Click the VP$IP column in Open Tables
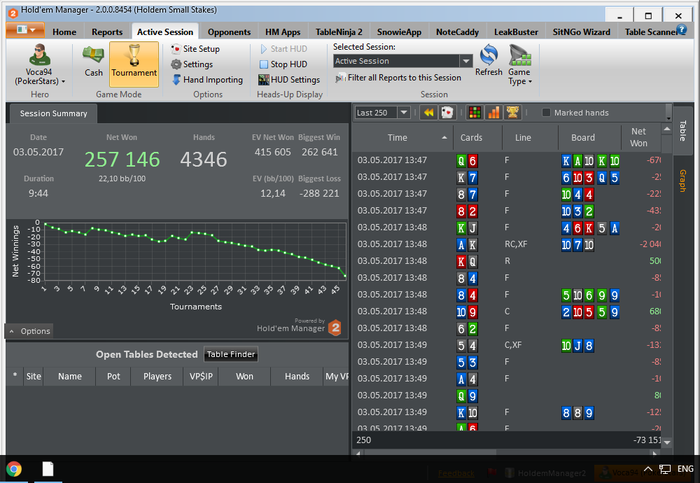Screen dimensions: 700x483 (x=201, y=376)
